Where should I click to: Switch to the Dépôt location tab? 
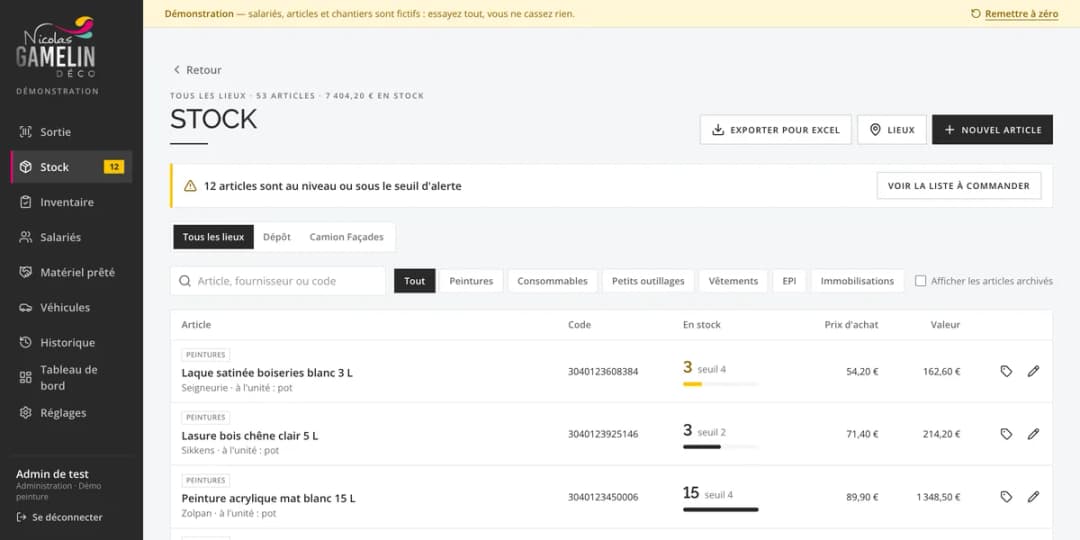(x=277, y=237)
